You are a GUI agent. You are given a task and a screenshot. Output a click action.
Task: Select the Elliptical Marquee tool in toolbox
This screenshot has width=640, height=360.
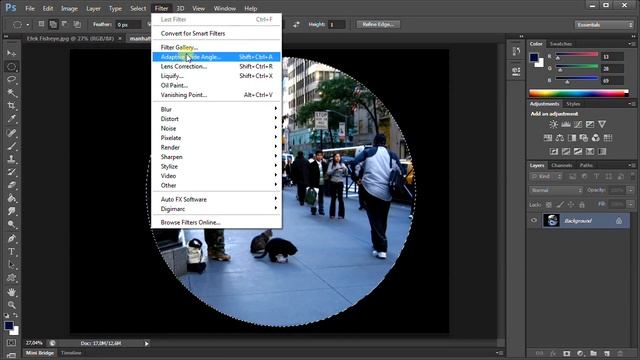[11, 67]
